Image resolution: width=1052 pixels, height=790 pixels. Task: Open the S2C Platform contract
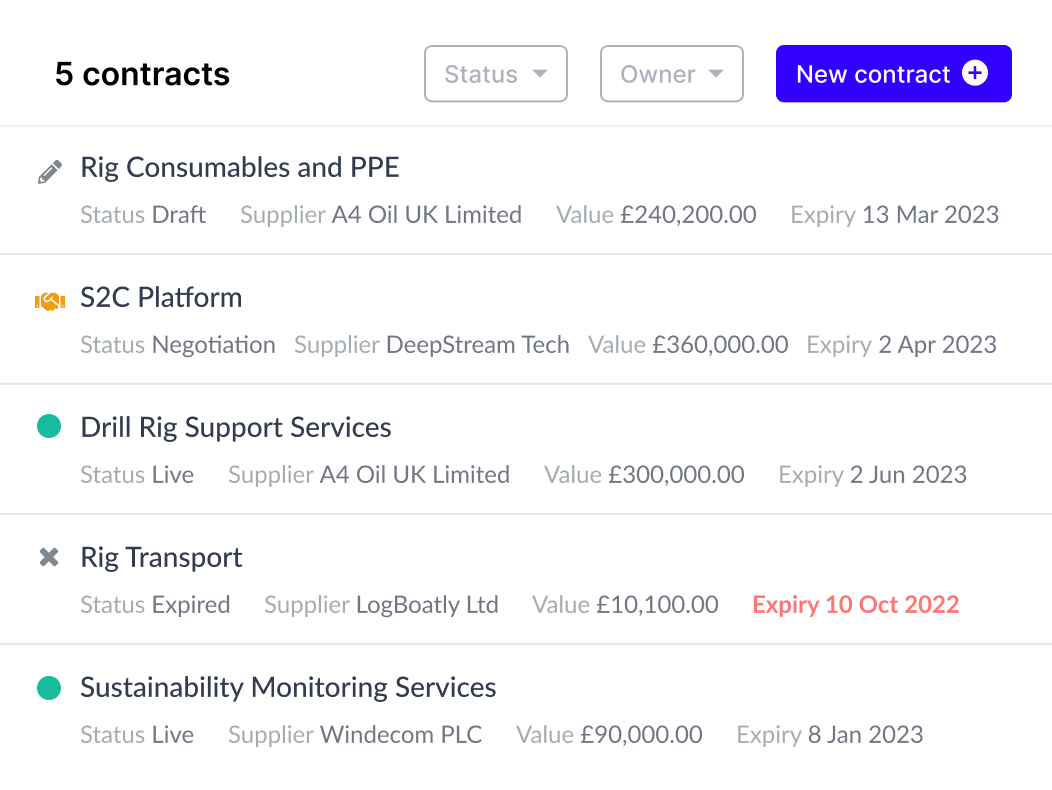[161, 298]
